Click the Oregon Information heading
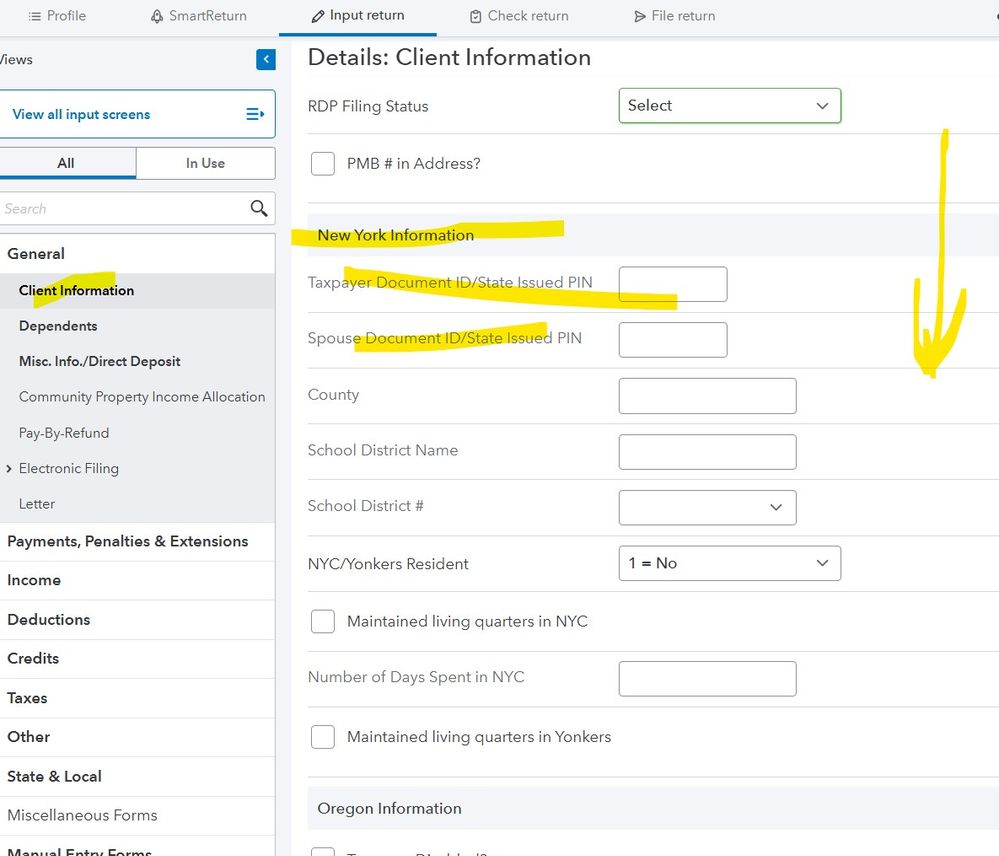Image resolution: width=999 pixels, height=856 pixels. (389, 808)
